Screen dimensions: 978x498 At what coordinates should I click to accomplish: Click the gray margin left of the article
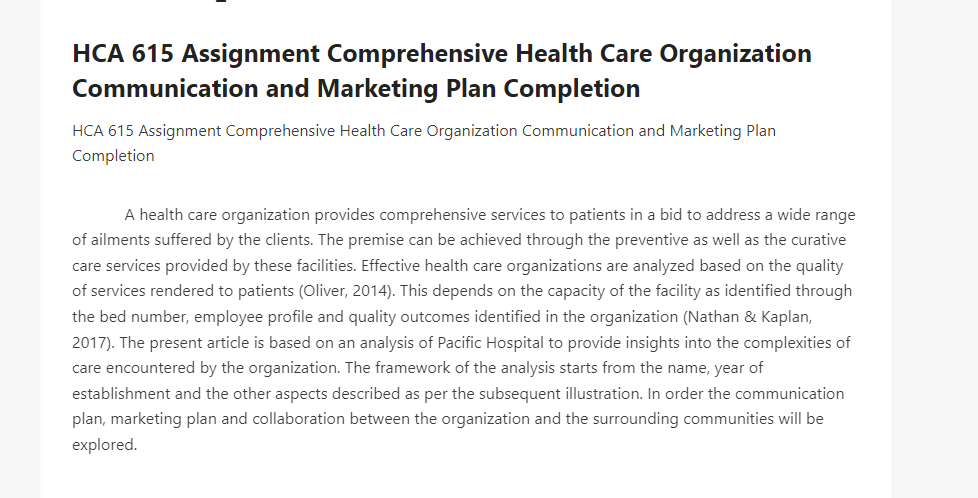coord(20,250)
